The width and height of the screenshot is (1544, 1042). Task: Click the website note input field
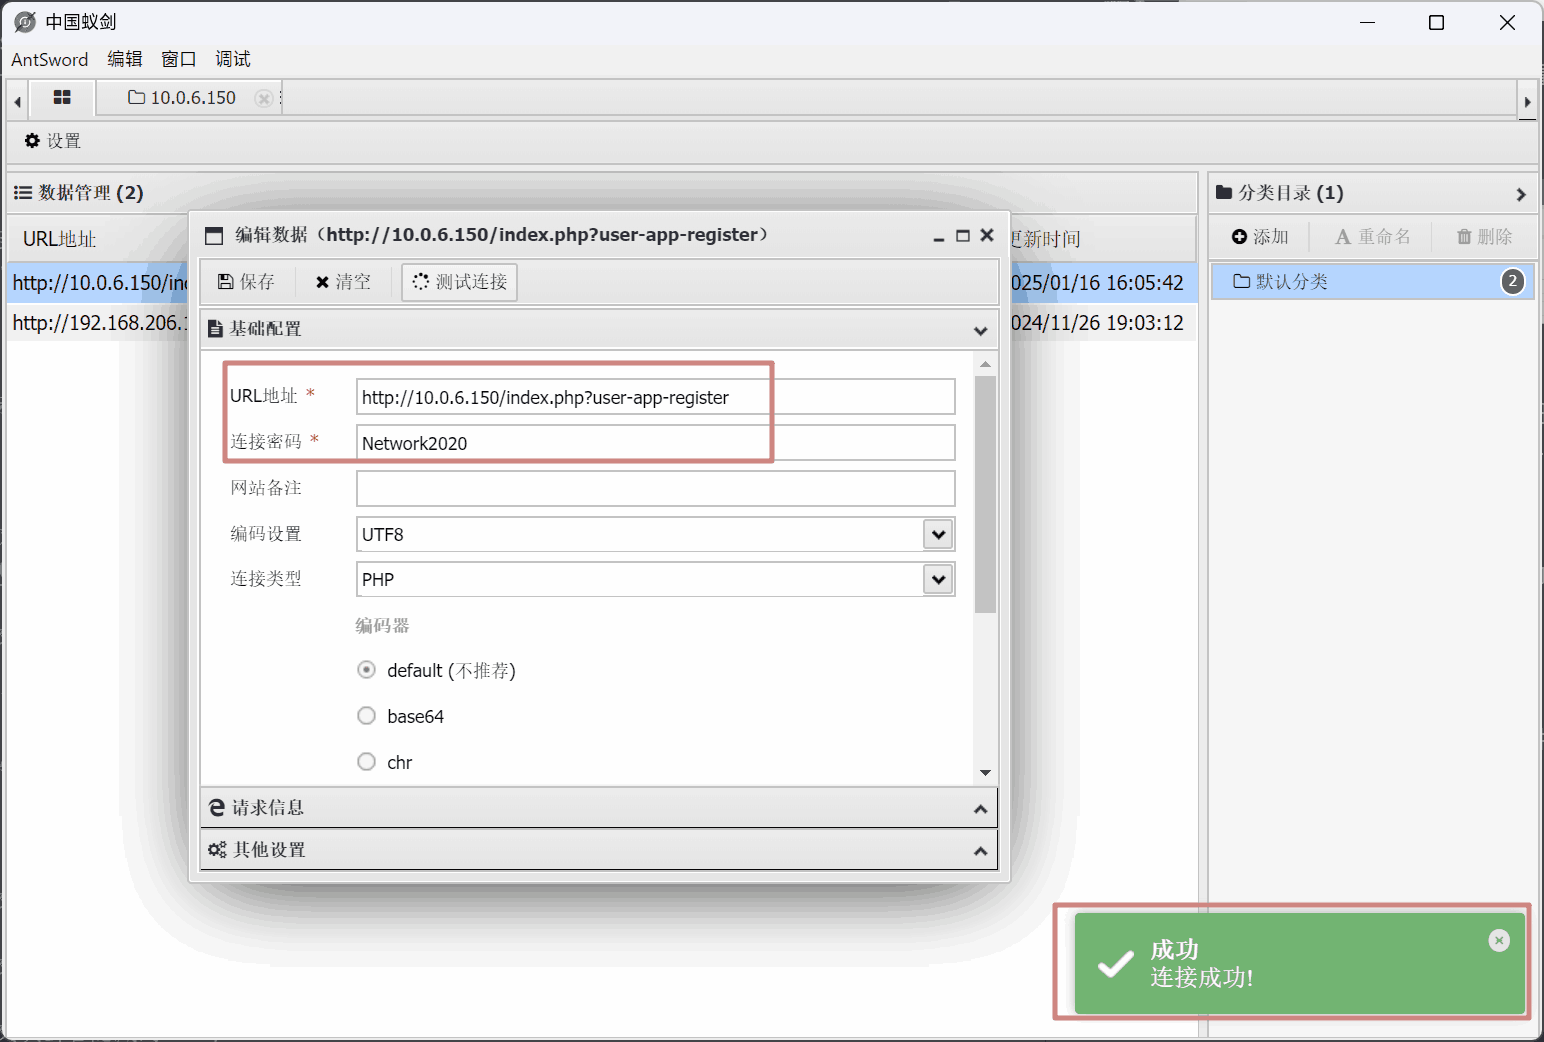pyautogui.click(x=655, y=489)
